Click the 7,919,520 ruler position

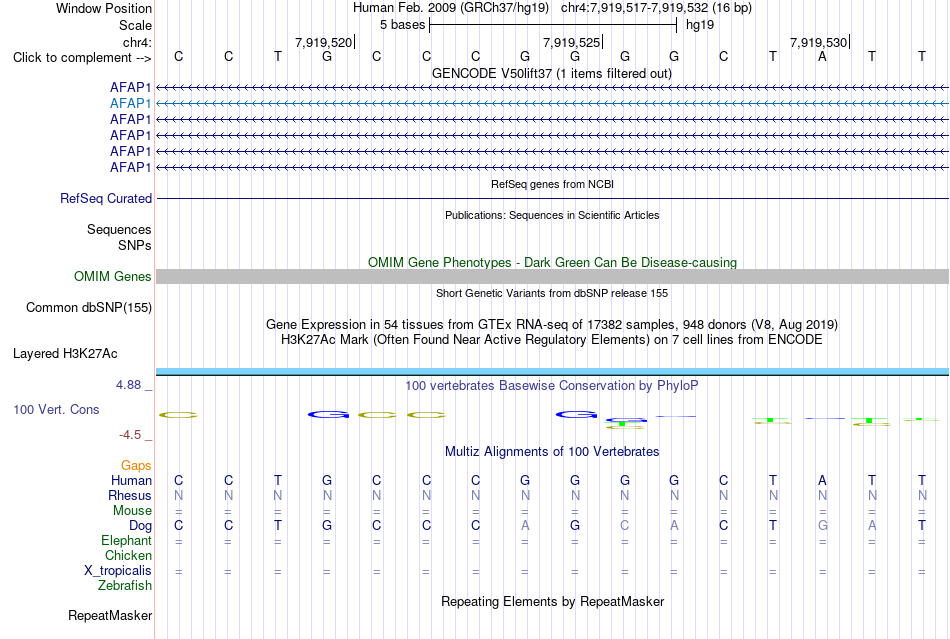tap(324, 42)
